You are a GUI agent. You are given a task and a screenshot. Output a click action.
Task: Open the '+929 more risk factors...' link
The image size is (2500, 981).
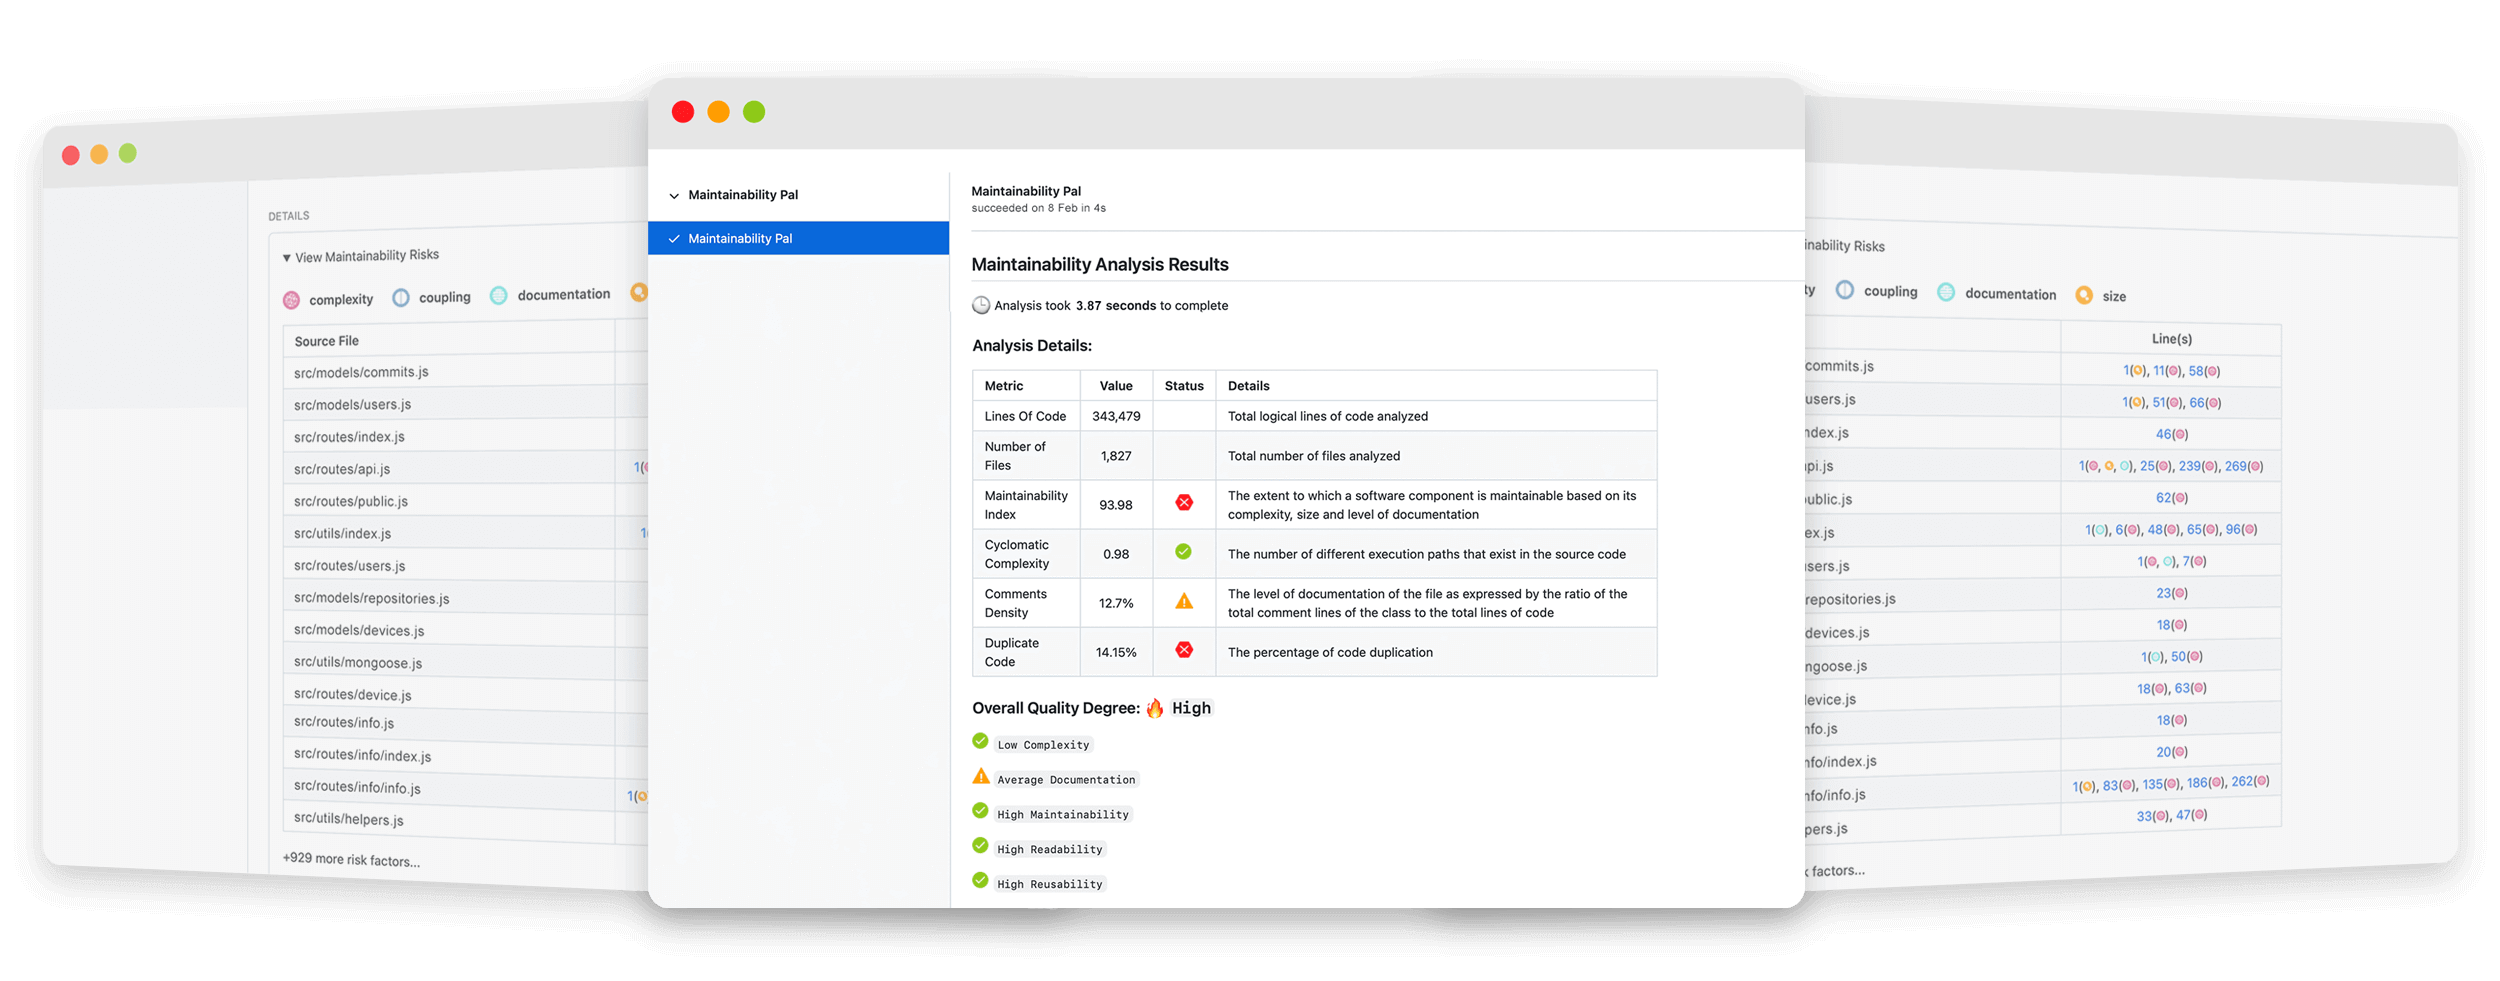coord(351,860)
